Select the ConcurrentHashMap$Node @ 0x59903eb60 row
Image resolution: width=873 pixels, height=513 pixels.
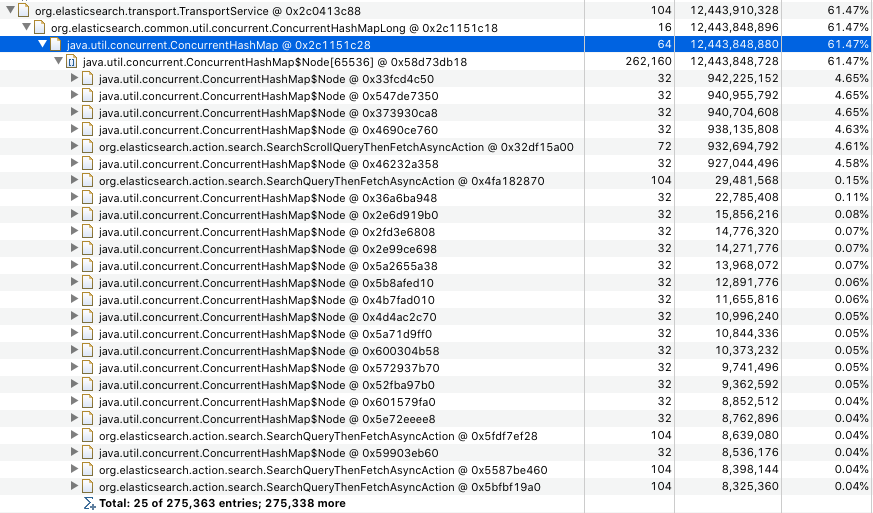point(436,452)
